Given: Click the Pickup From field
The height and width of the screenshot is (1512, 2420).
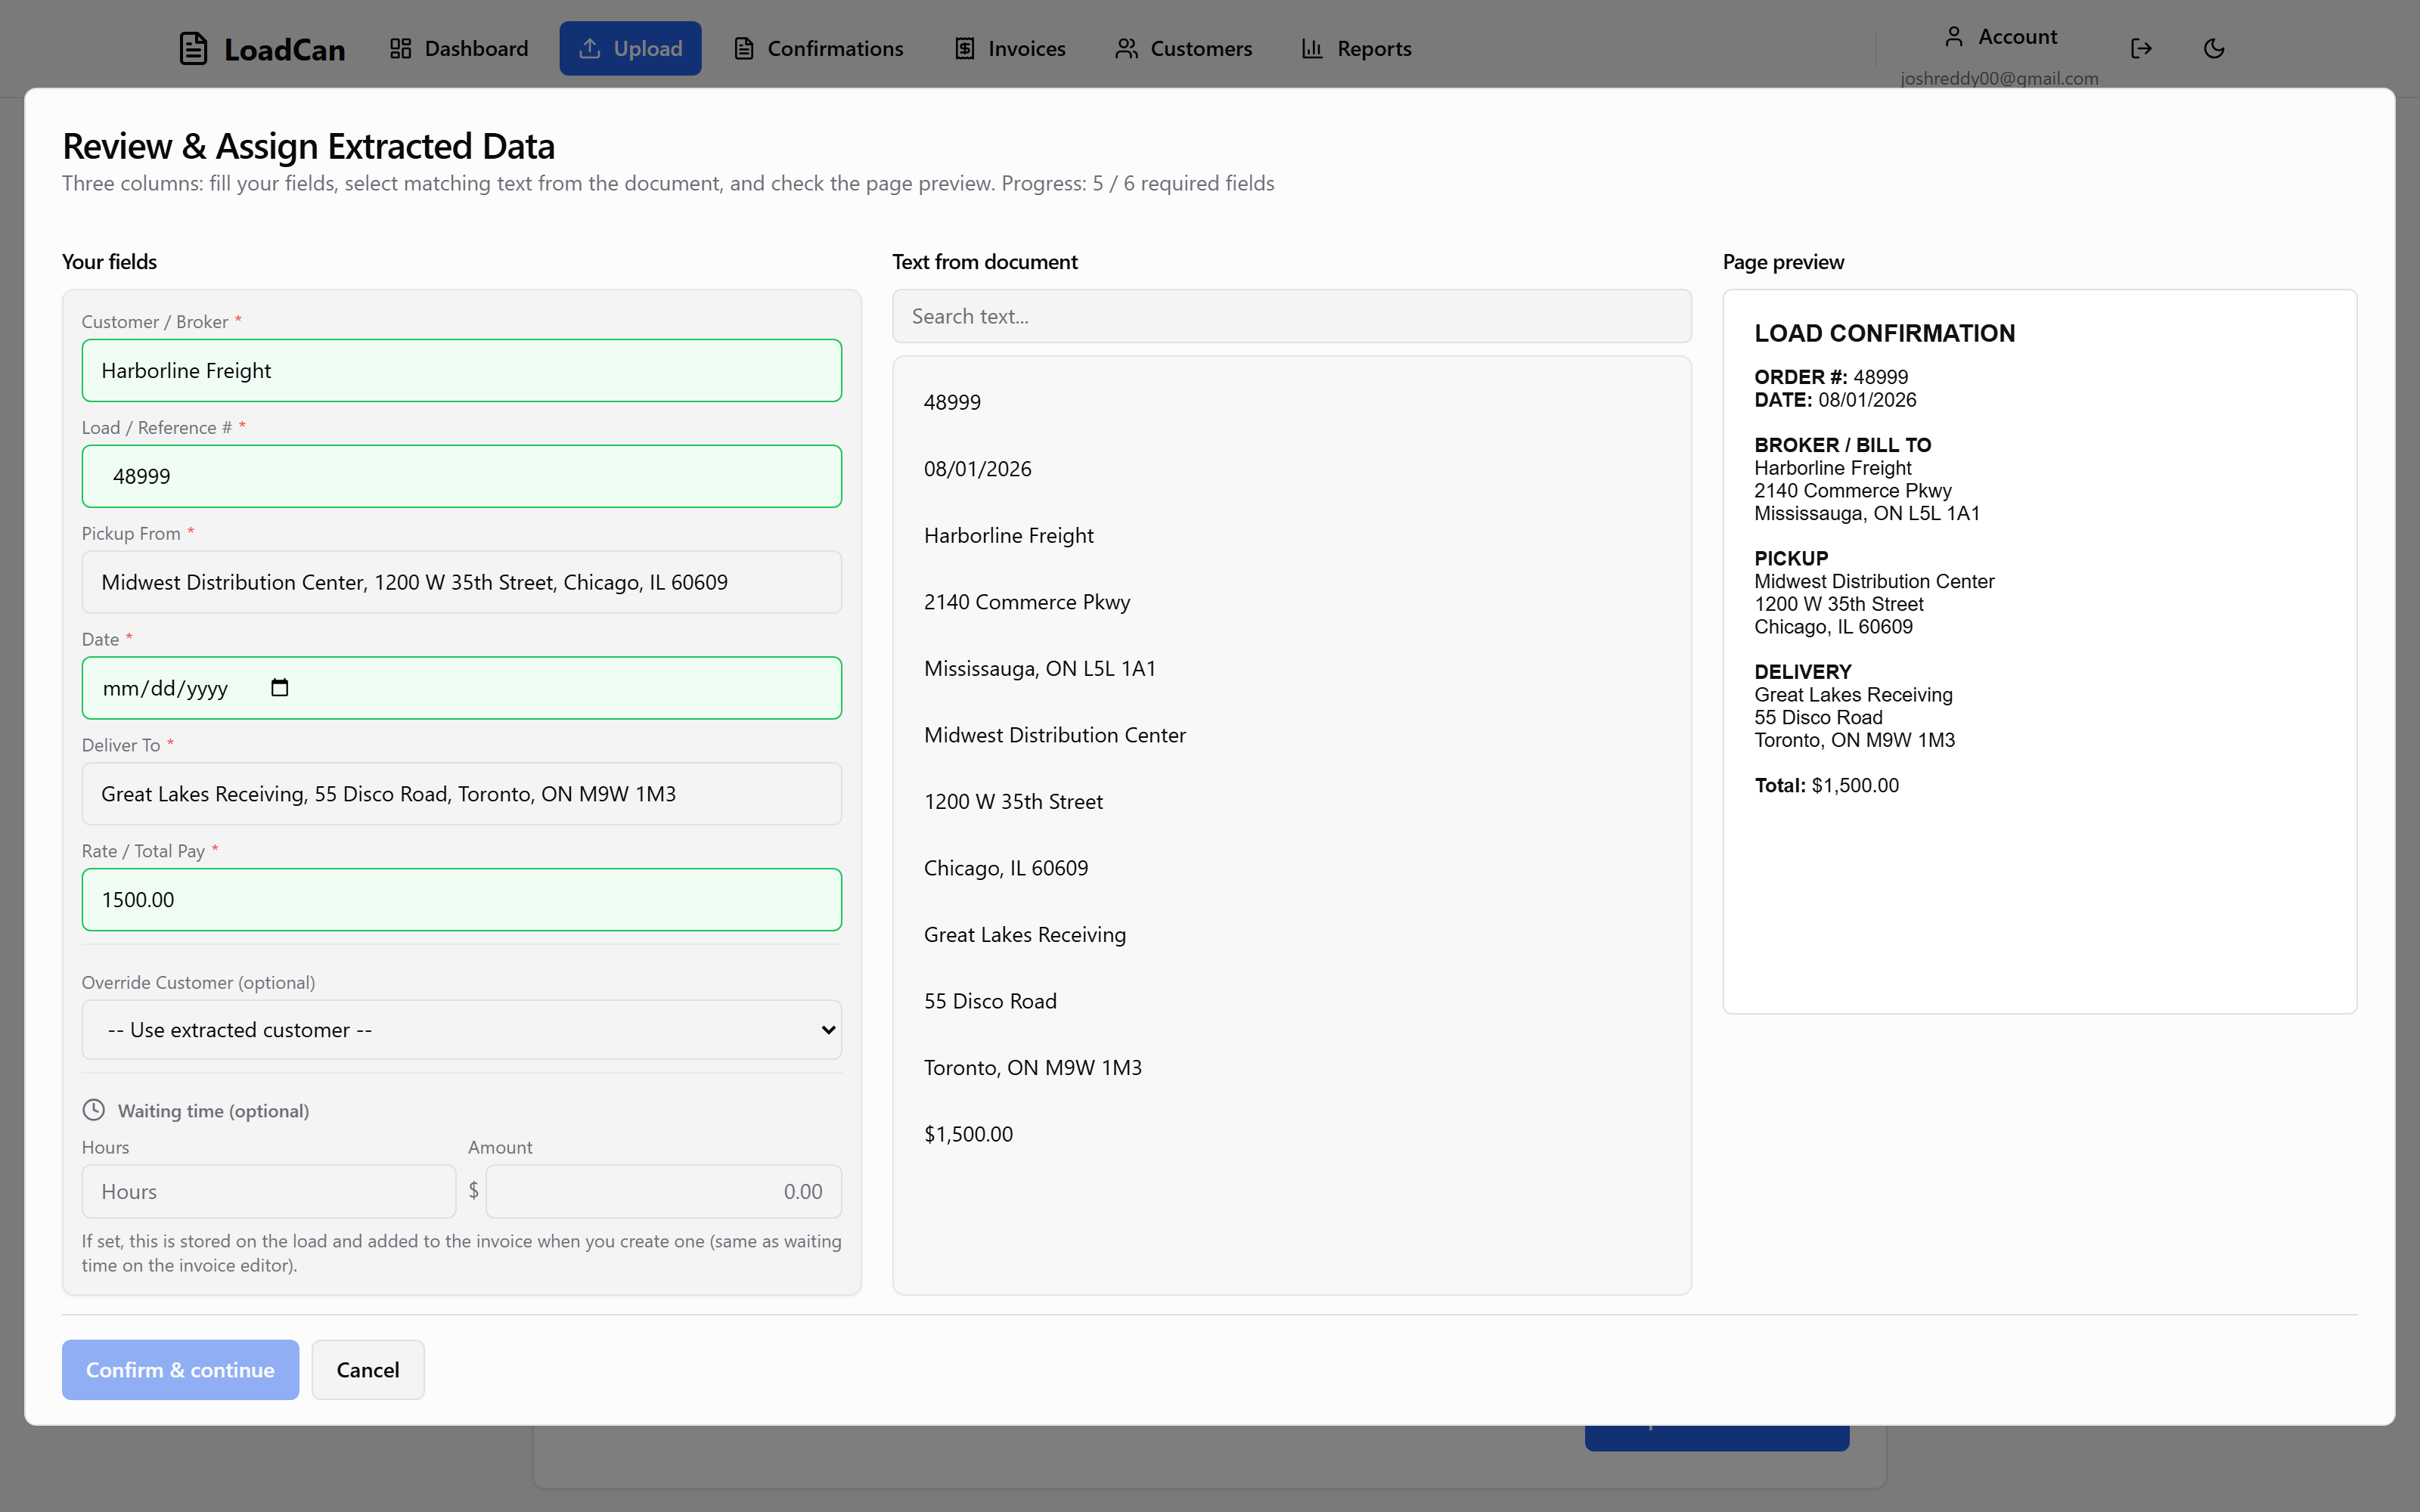Looking at the screenshot, I should [462, 582].
